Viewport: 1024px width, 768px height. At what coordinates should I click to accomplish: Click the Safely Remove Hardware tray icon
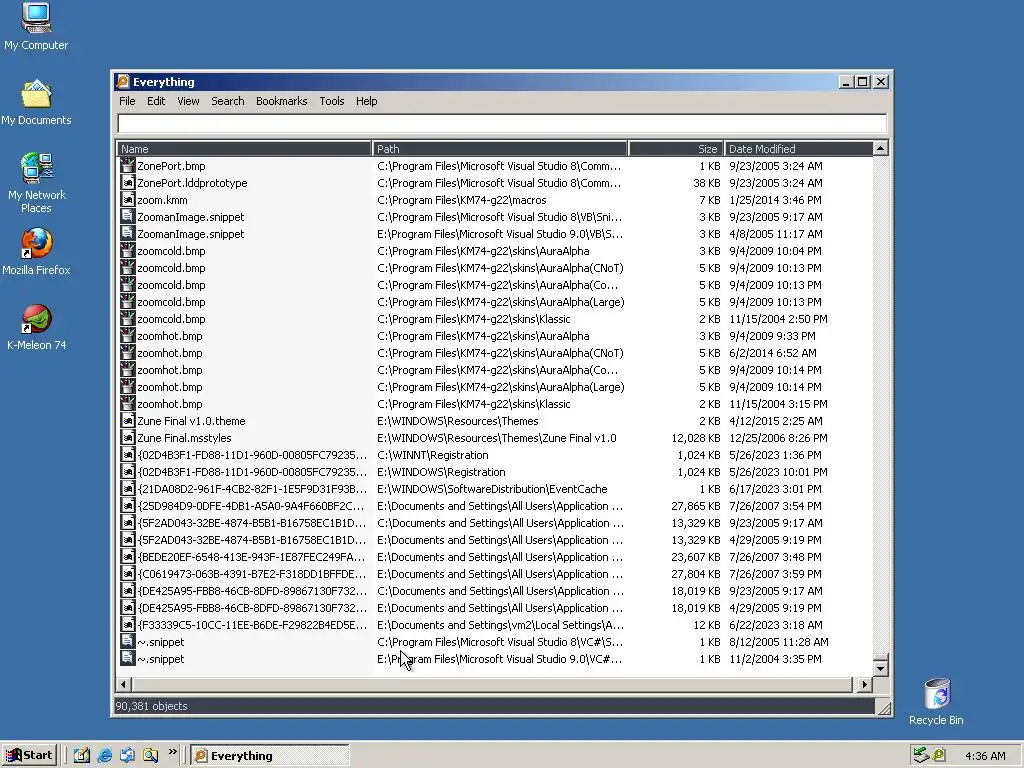click(x=921, y=755)
